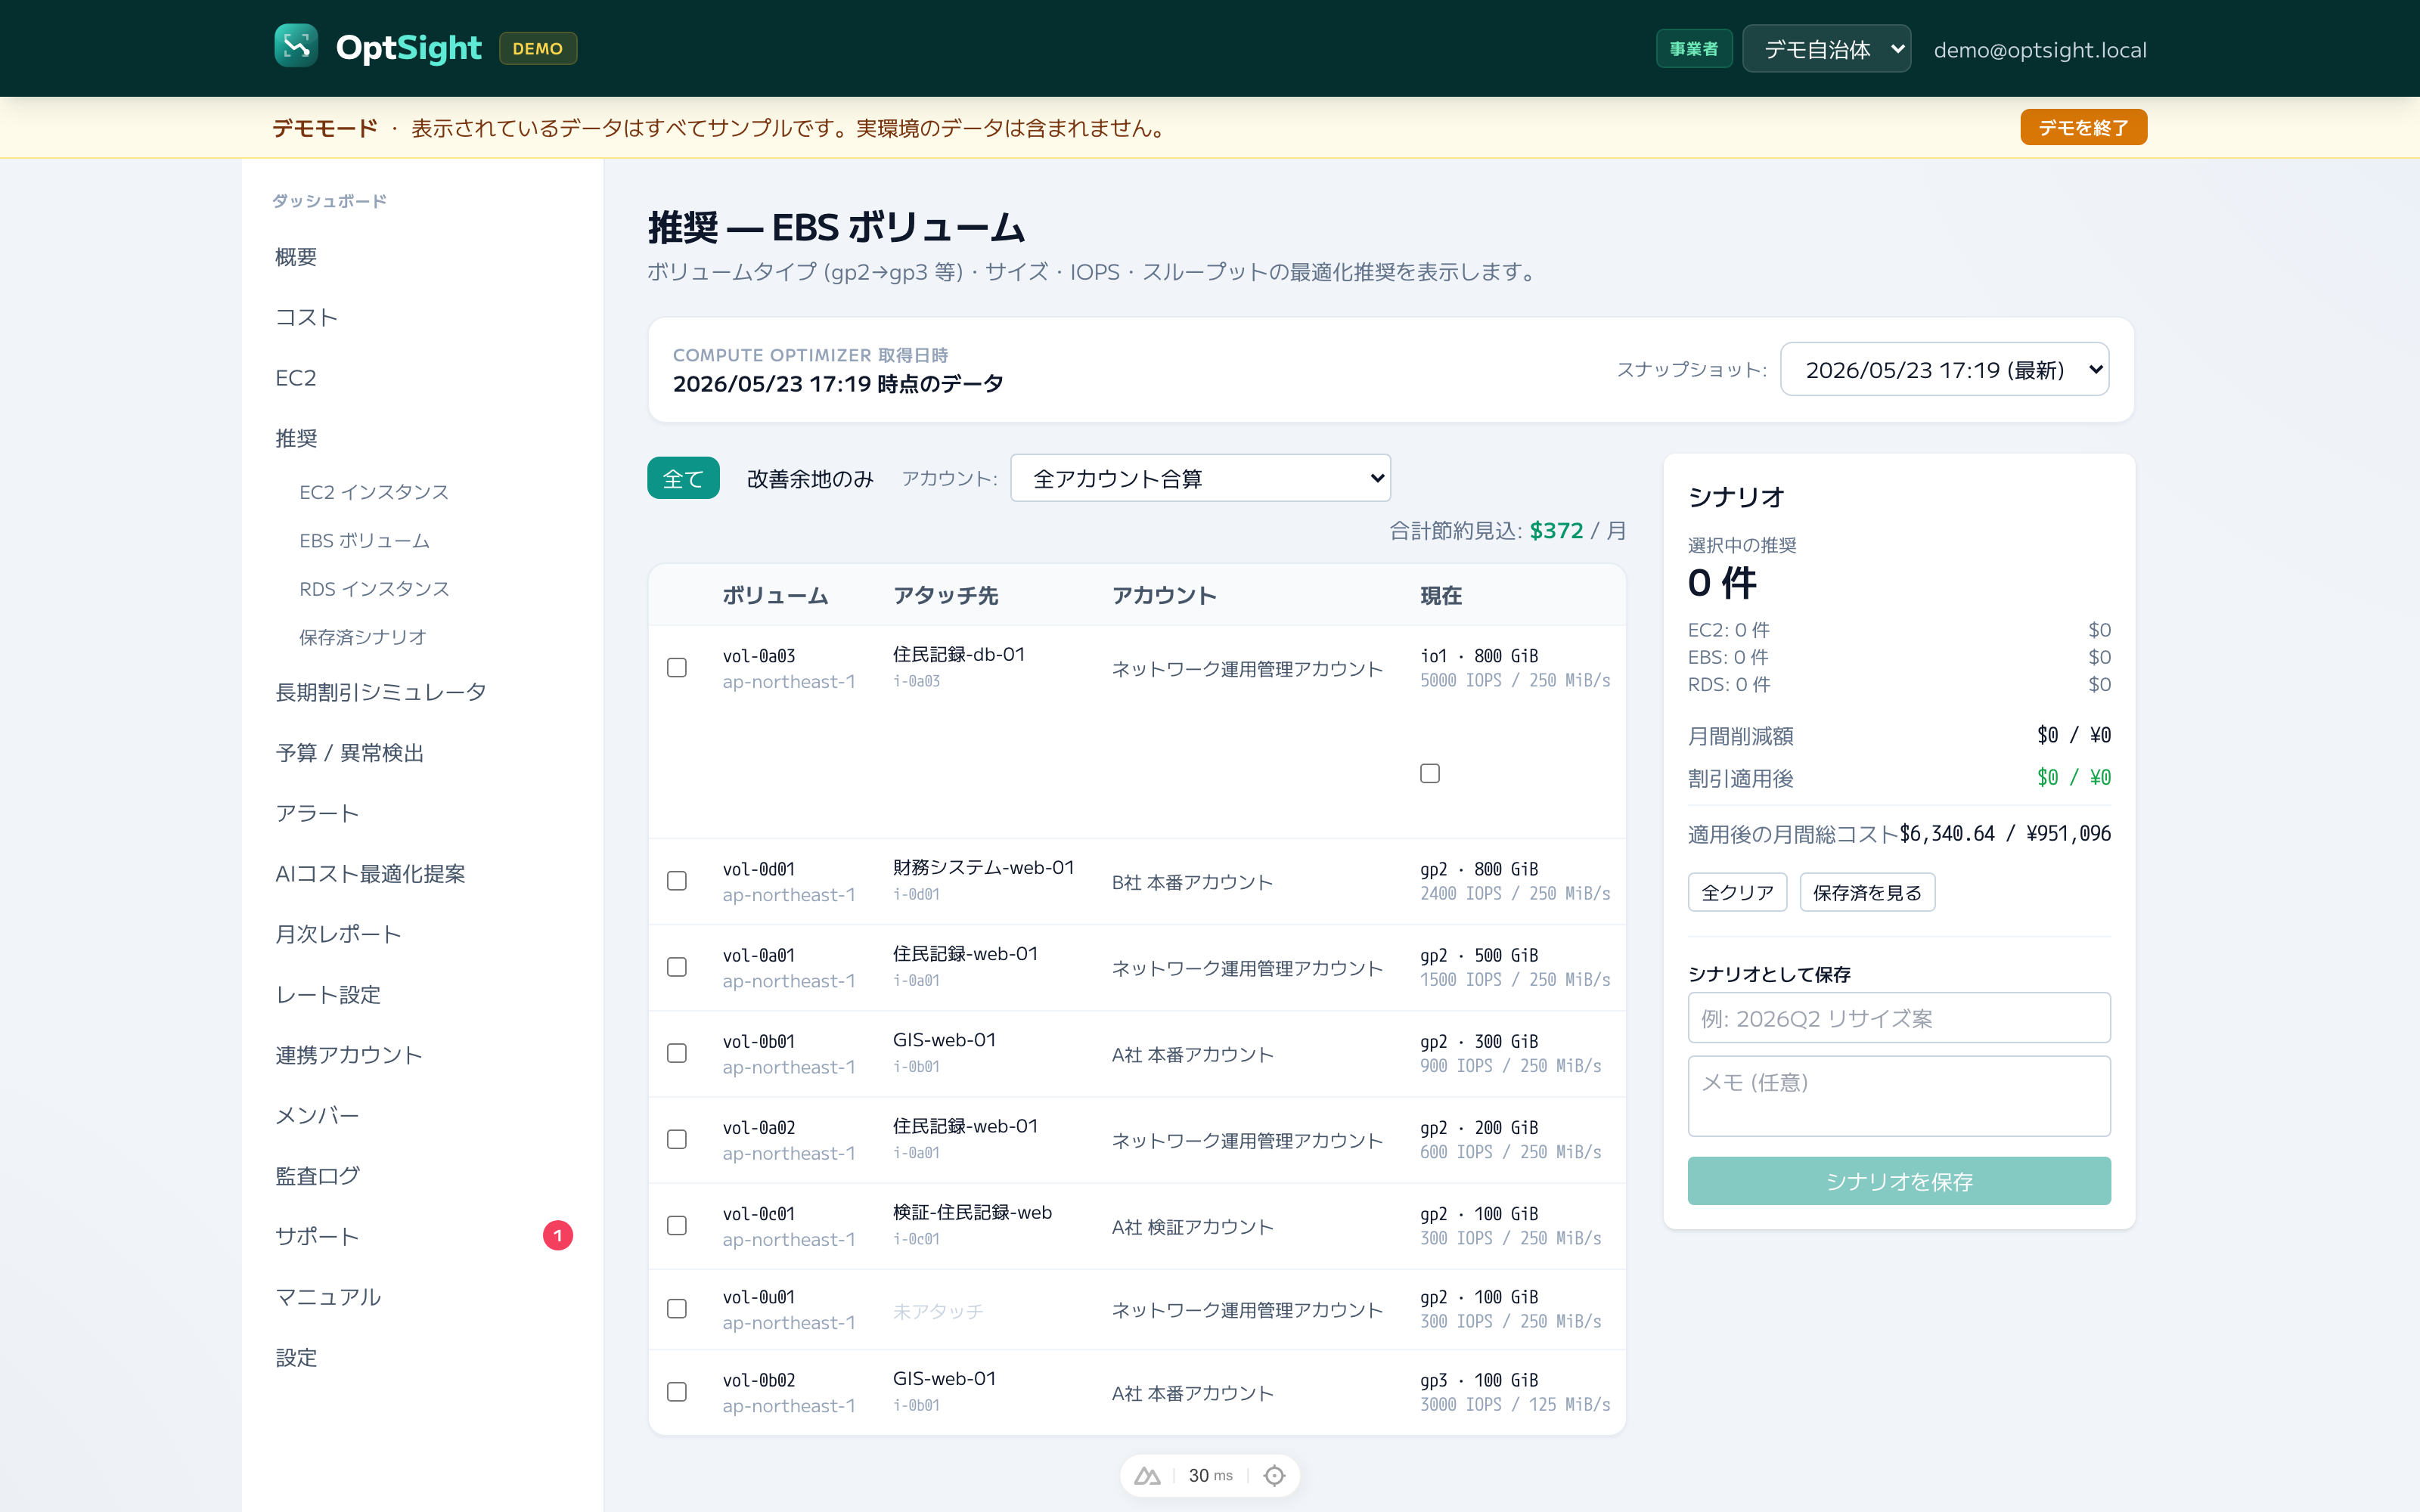2420x1512 pixels.
Task: Click the $372 savings total
Action: [x=1556, y=530]
